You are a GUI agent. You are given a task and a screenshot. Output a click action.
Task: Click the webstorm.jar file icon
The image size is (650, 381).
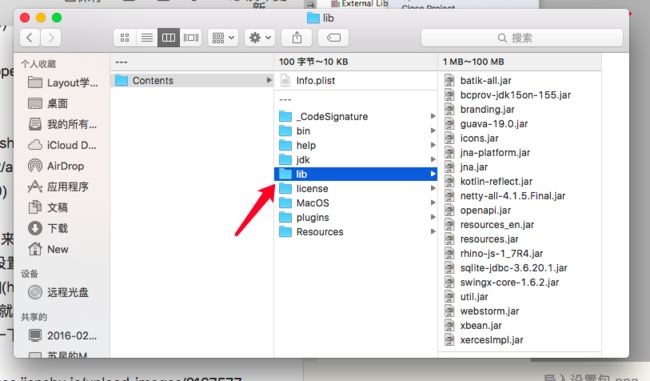[x=449, y=311]
